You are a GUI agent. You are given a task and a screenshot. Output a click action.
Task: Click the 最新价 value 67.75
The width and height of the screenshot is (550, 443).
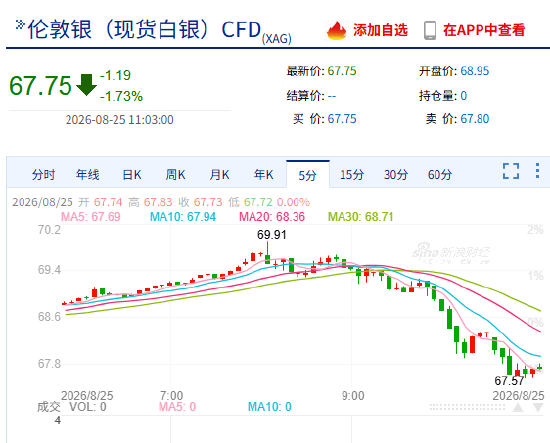[x=342, y=71]
